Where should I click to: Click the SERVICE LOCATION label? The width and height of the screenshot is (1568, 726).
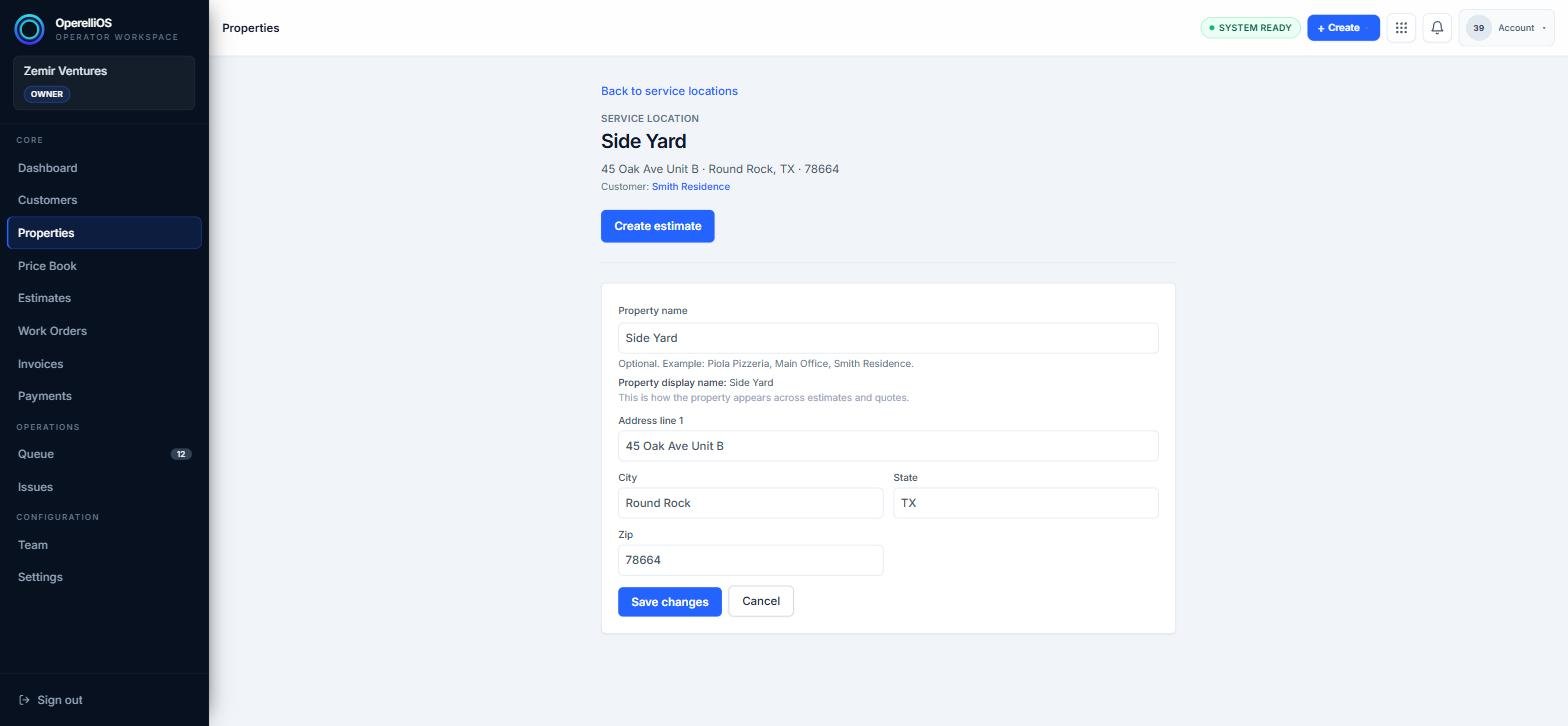point(650,119)
